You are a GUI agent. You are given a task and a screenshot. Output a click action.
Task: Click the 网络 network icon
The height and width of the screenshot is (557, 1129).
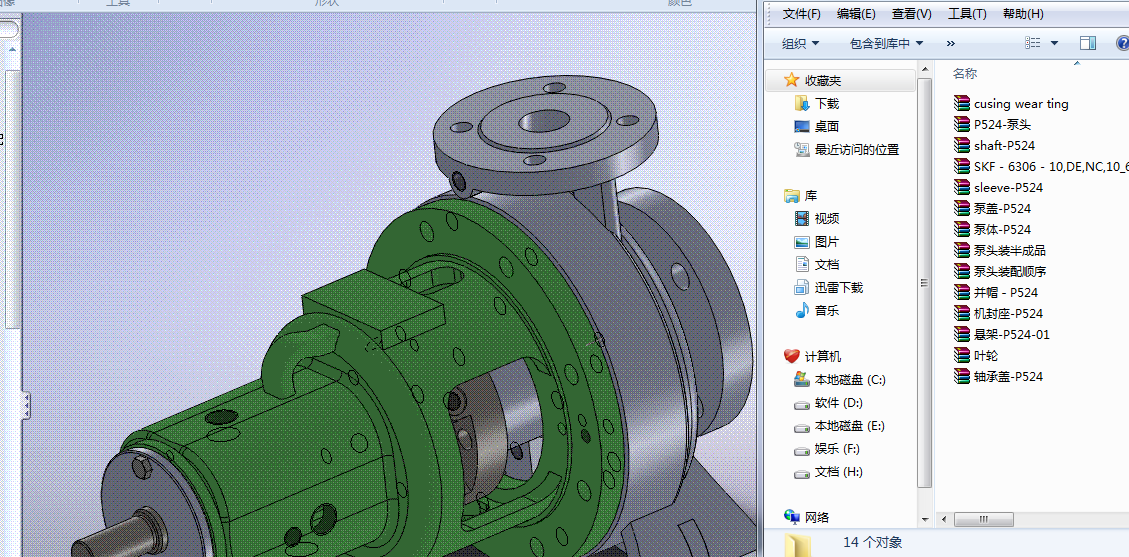click(791, 517)
